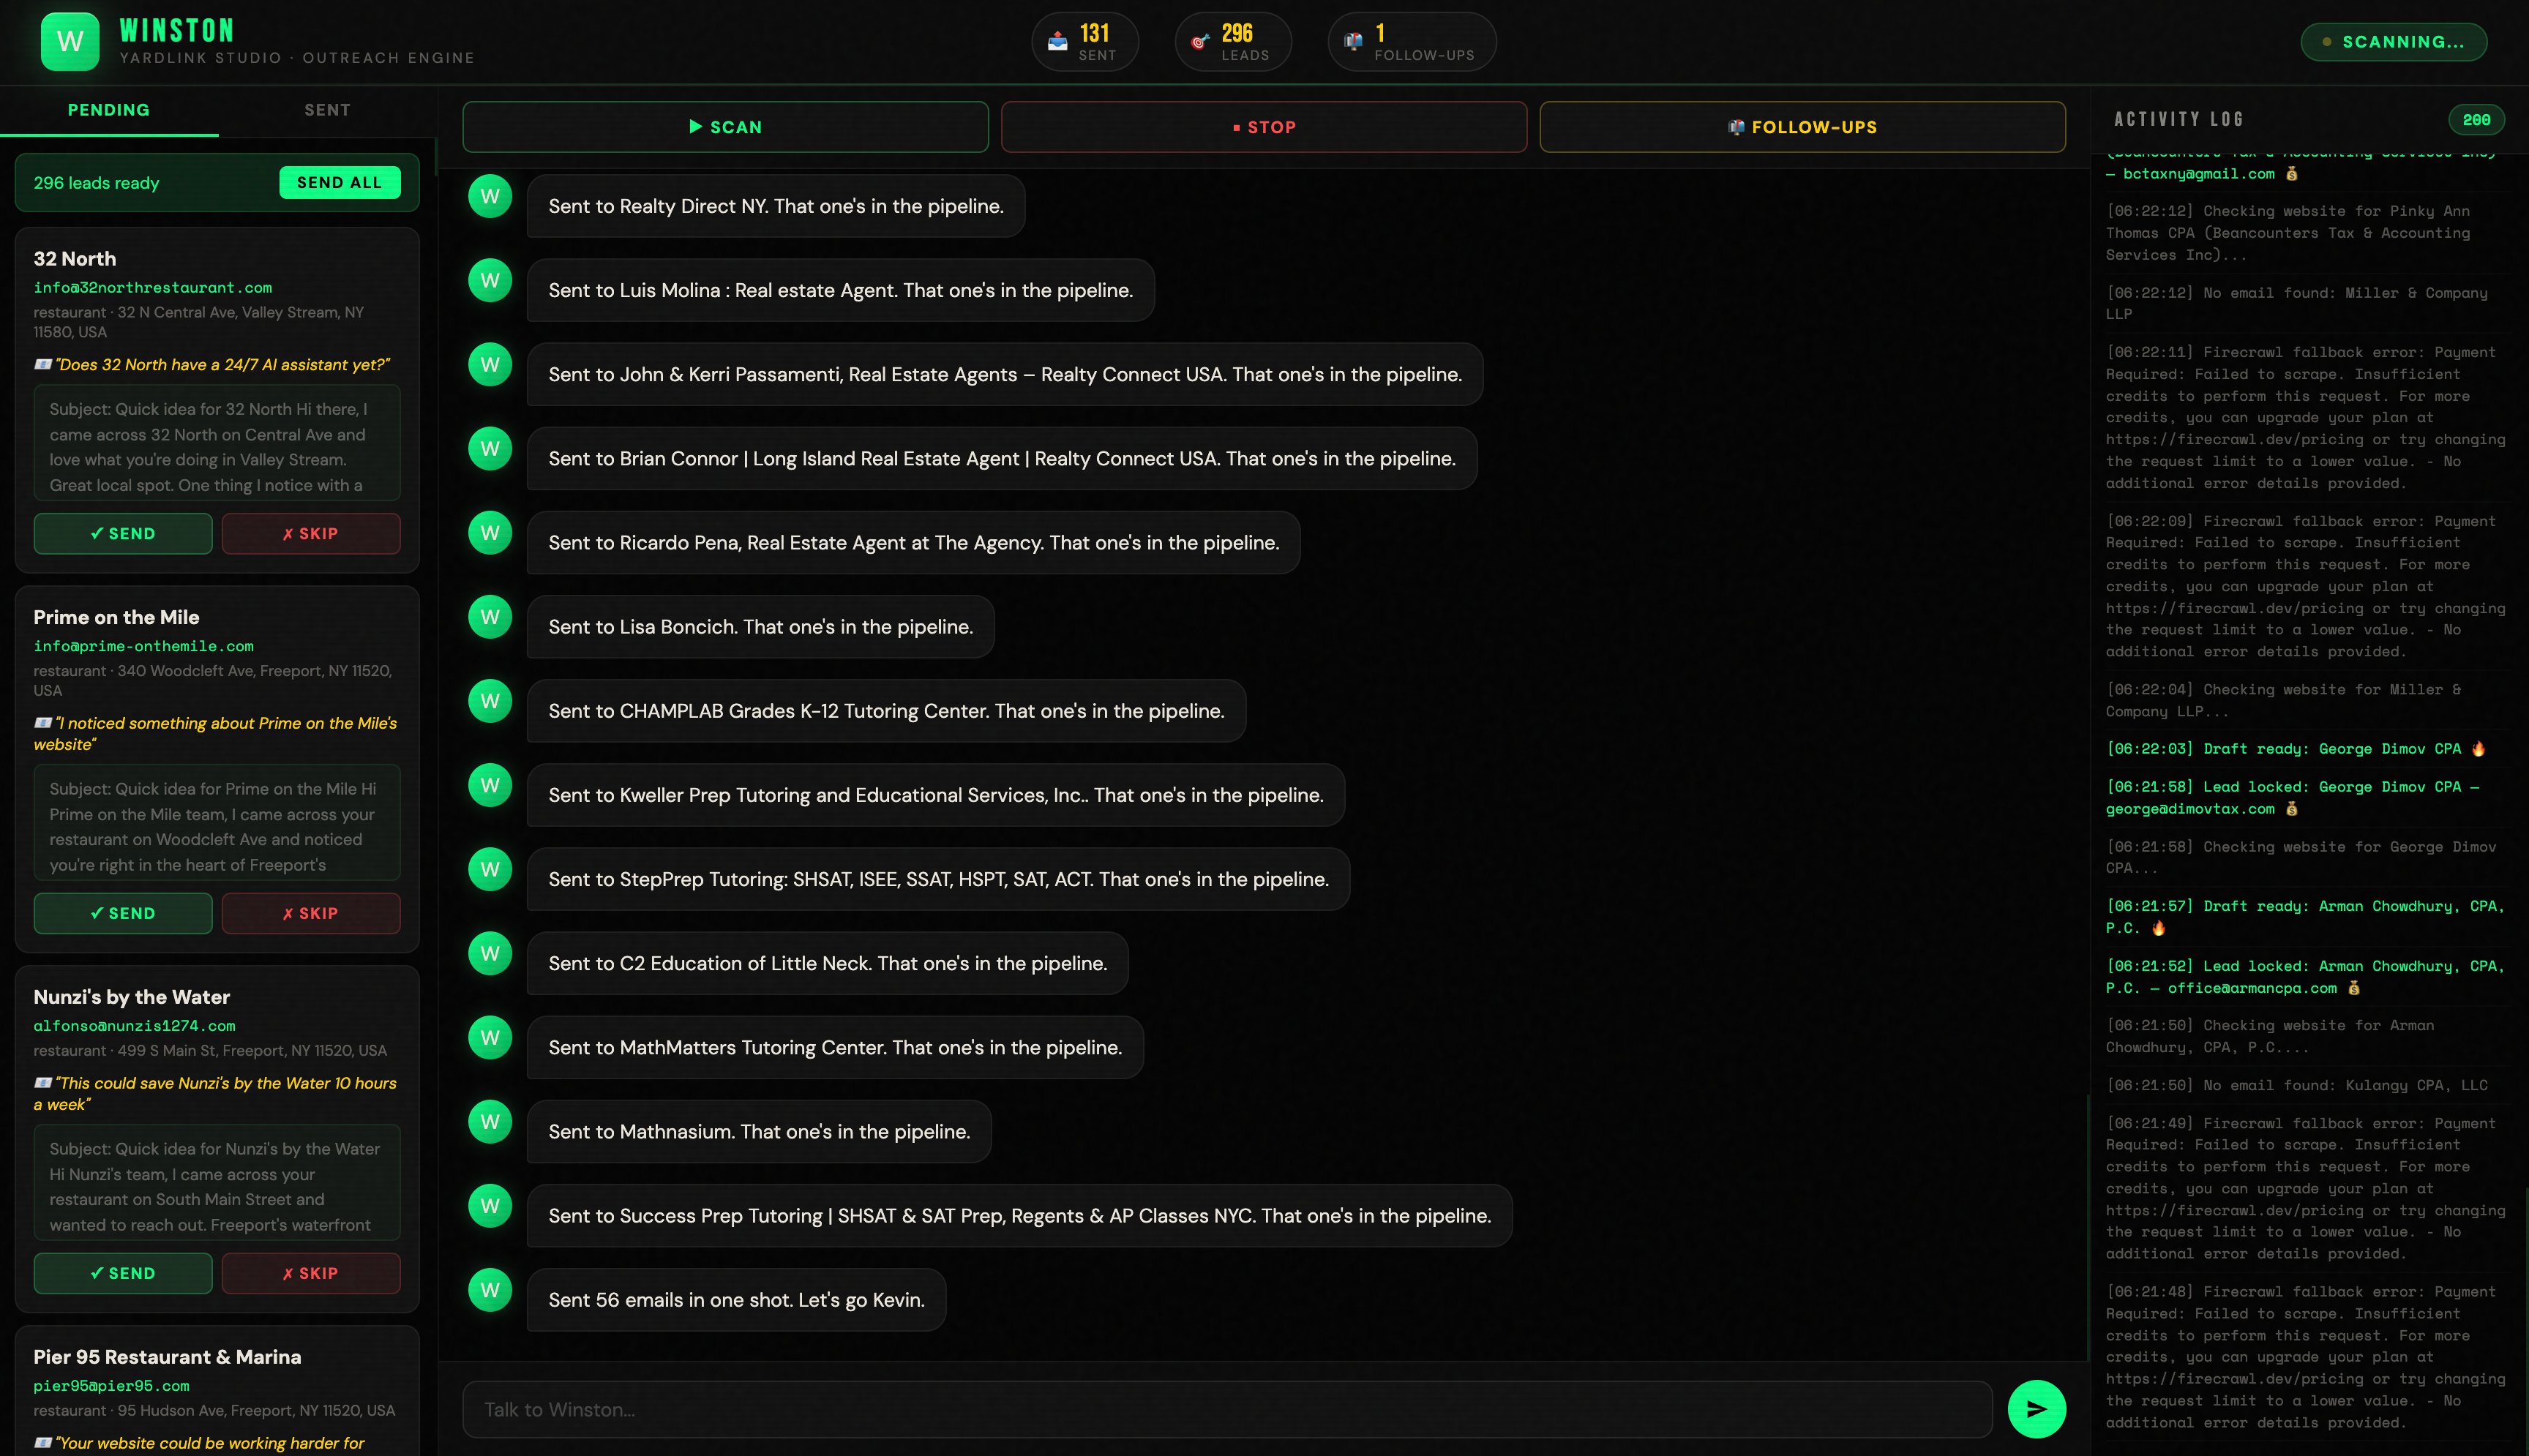Click 'Sent to Ricardo Pena' message bubble
2529x1456 pixels.
913,543
